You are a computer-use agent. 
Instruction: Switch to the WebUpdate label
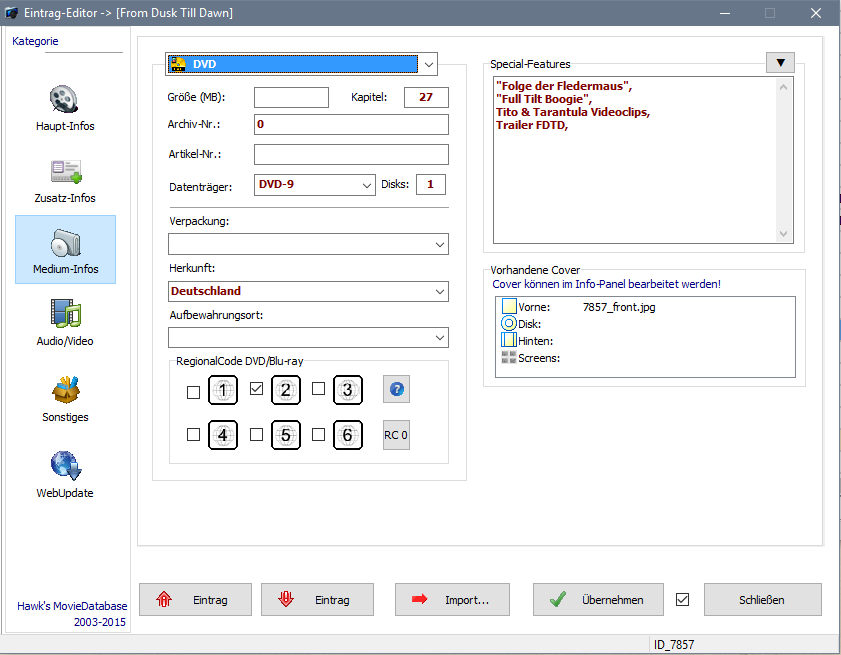pyautogui.click(x=65, y=493)
